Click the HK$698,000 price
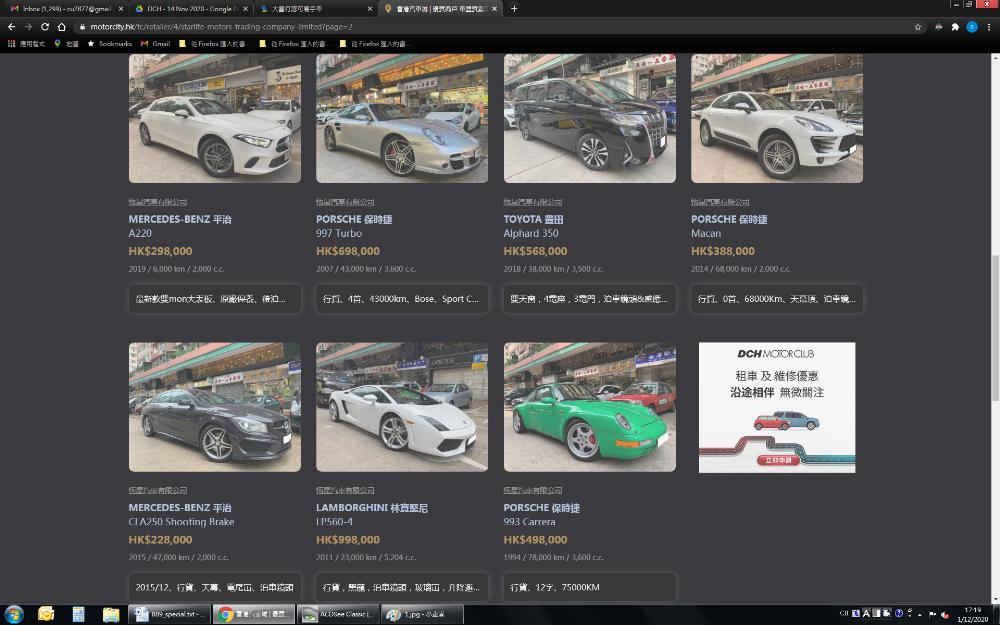This screenshot has height=625, width=1000. coord(348,251)
